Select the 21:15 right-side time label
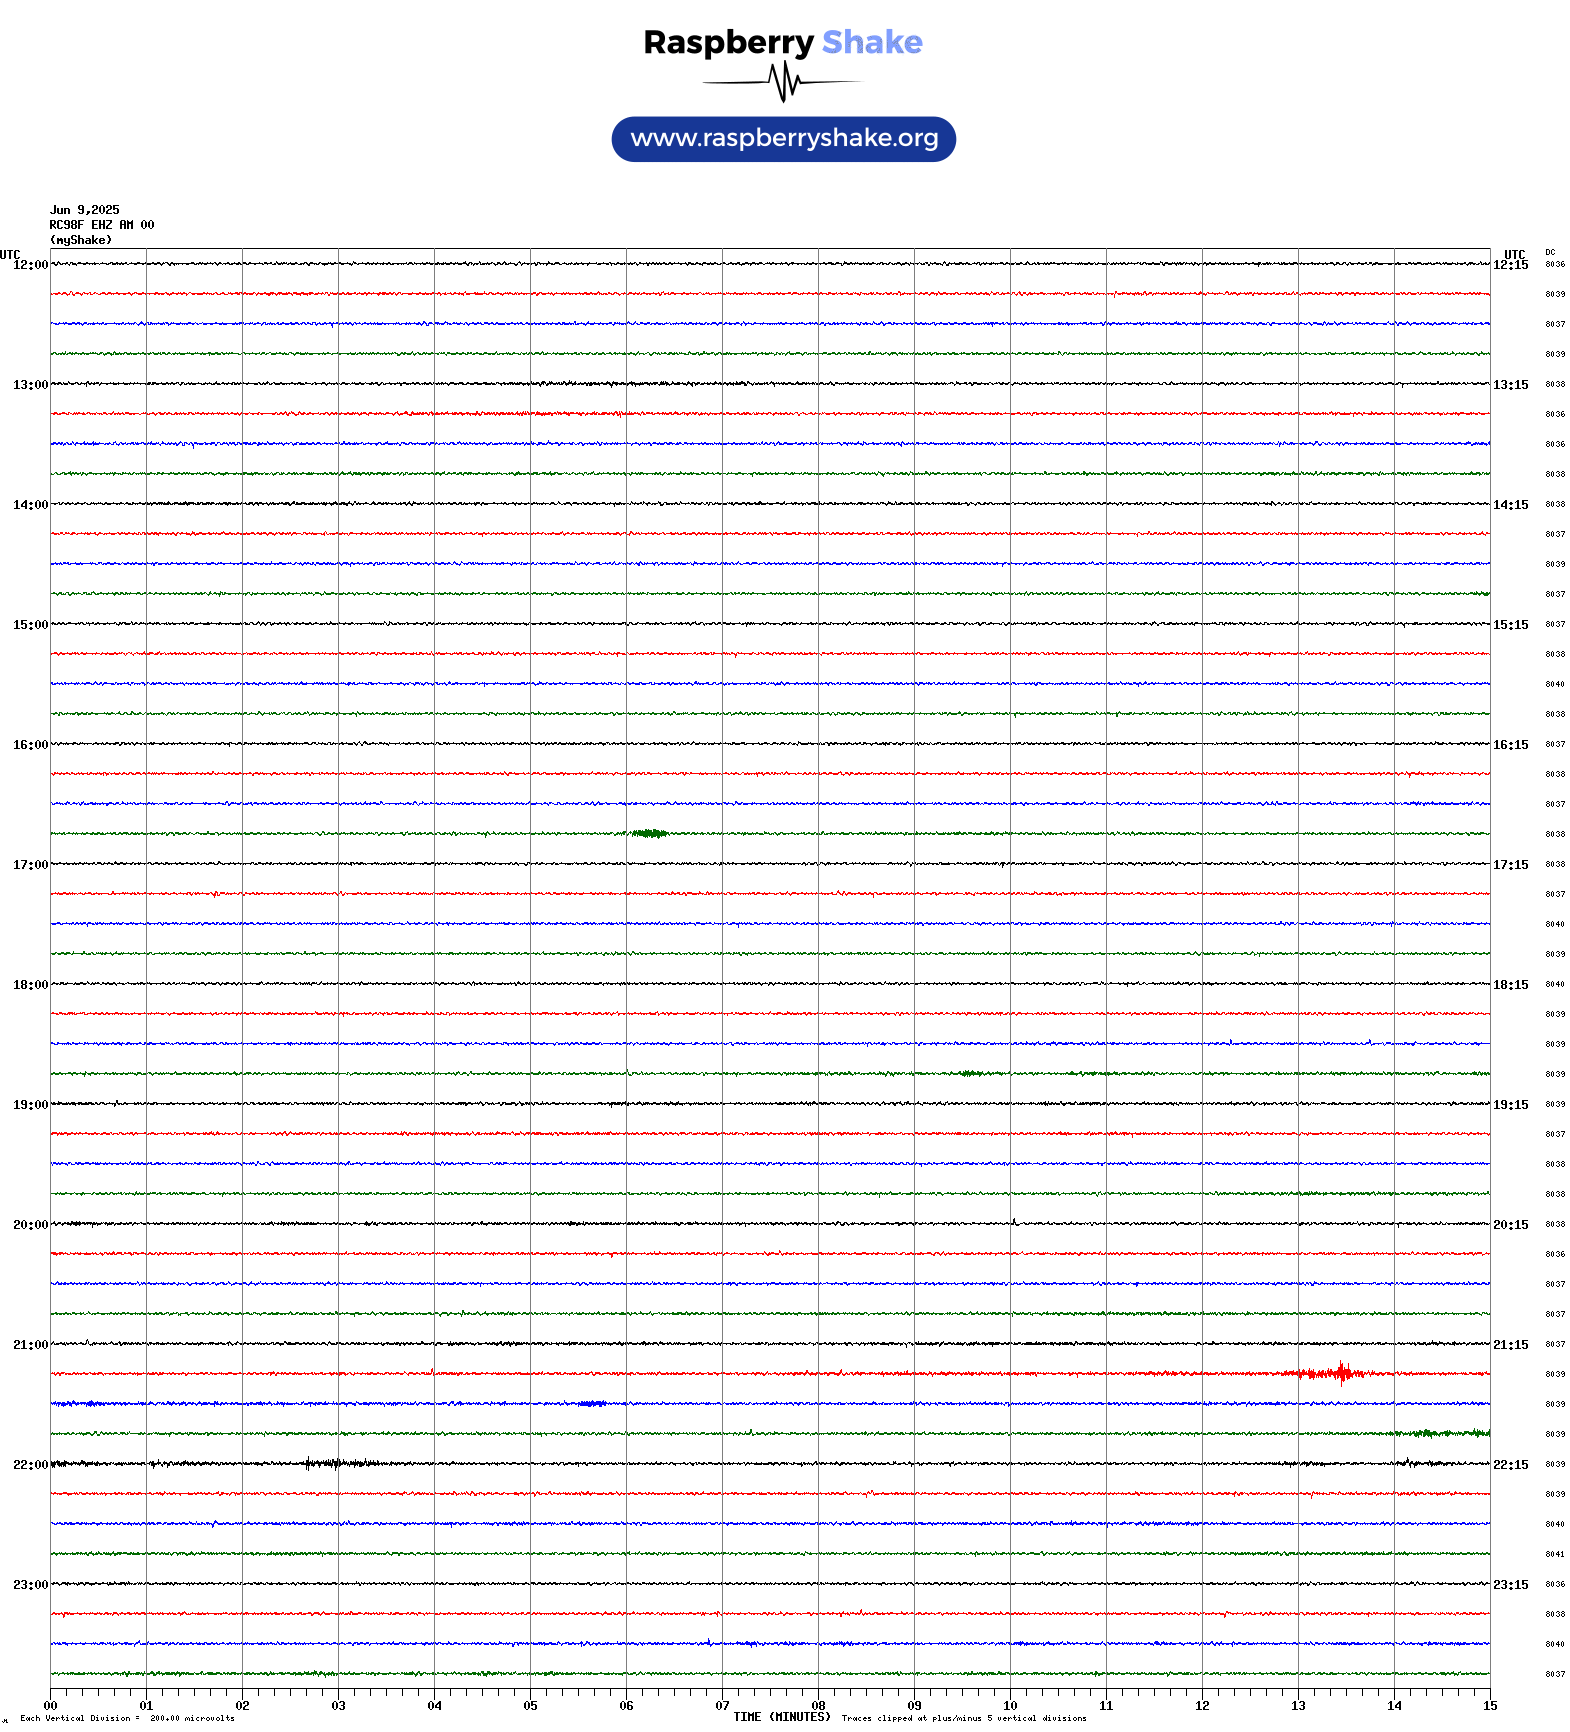1570x1732 pixels. tap(1511, 1345)
